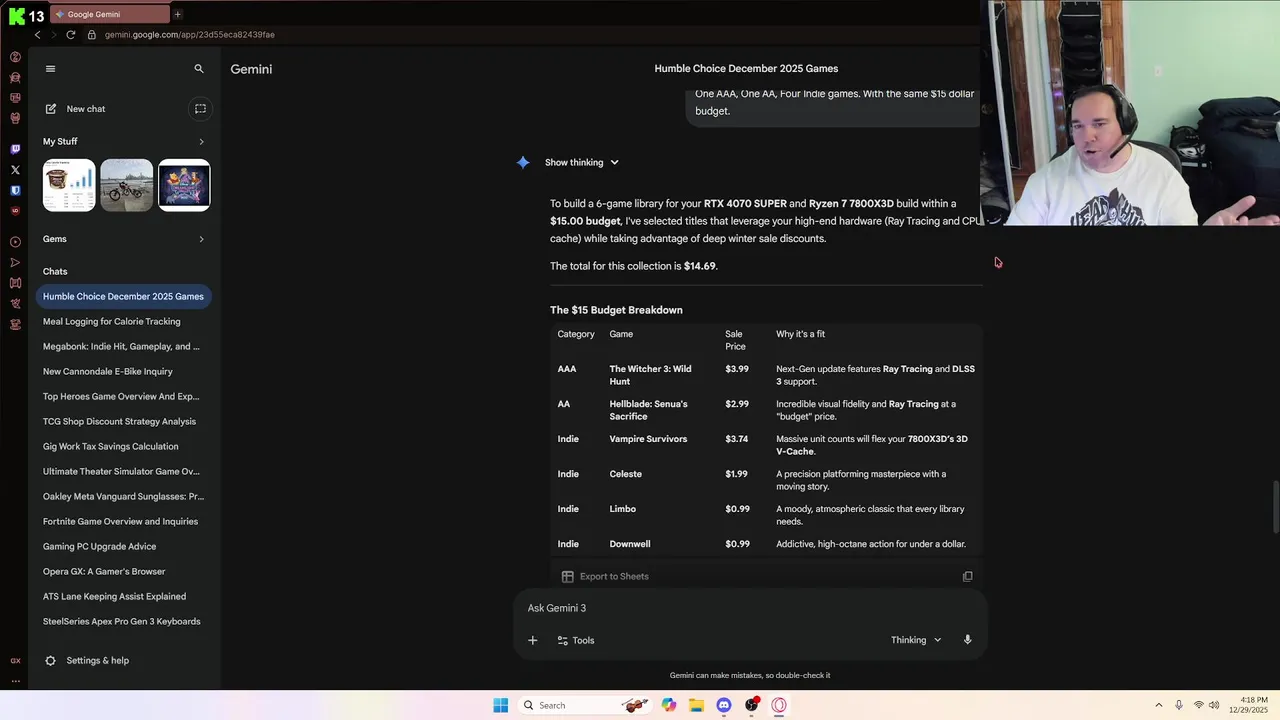Open SteelSeries Apex Pro Gen 3 Keyboards chat
Viewport: 1280px width, 720px height.
coord(123,621)
